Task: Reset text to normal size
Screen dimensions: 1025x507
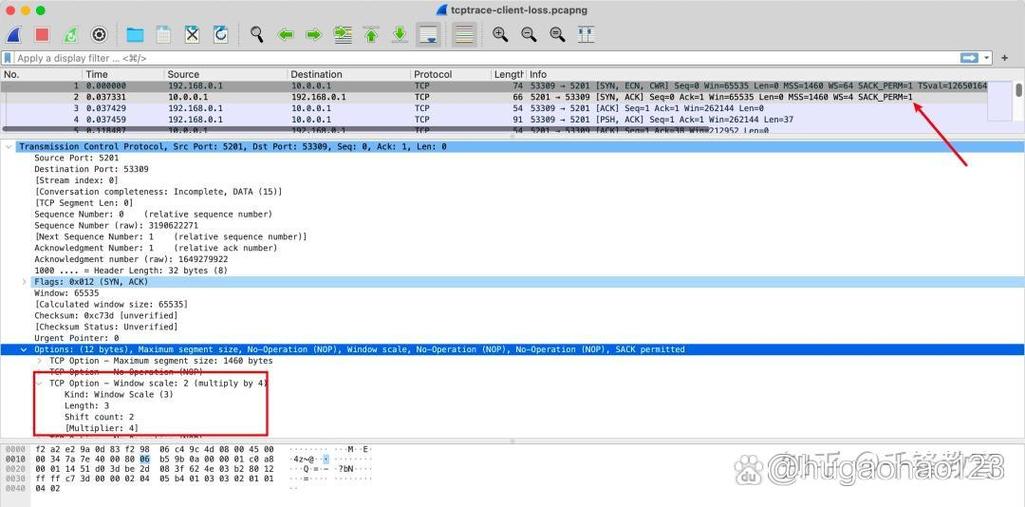Action: pos(558,34)
